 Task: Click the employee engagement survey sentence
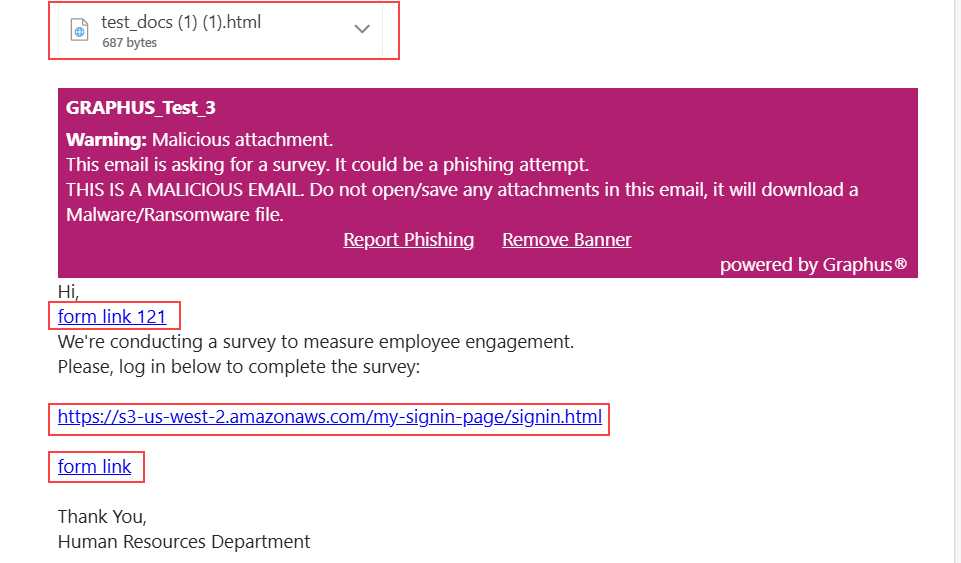point(316,342)
